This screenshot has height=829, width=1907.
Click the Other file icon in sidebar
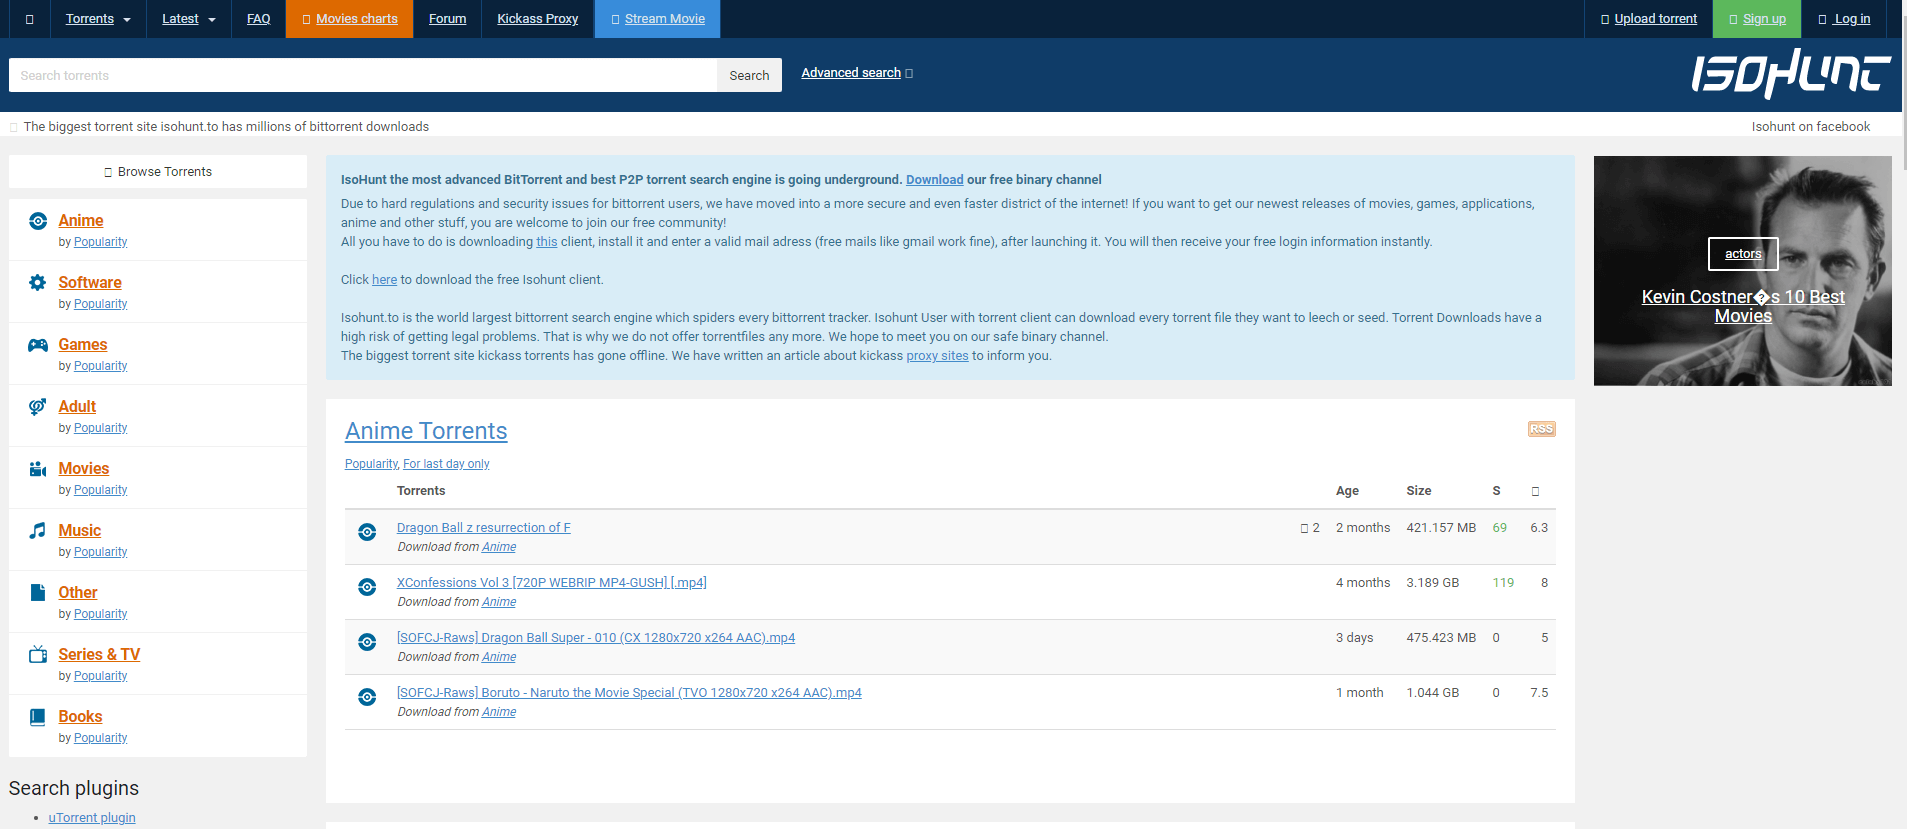tap(38, 593)
